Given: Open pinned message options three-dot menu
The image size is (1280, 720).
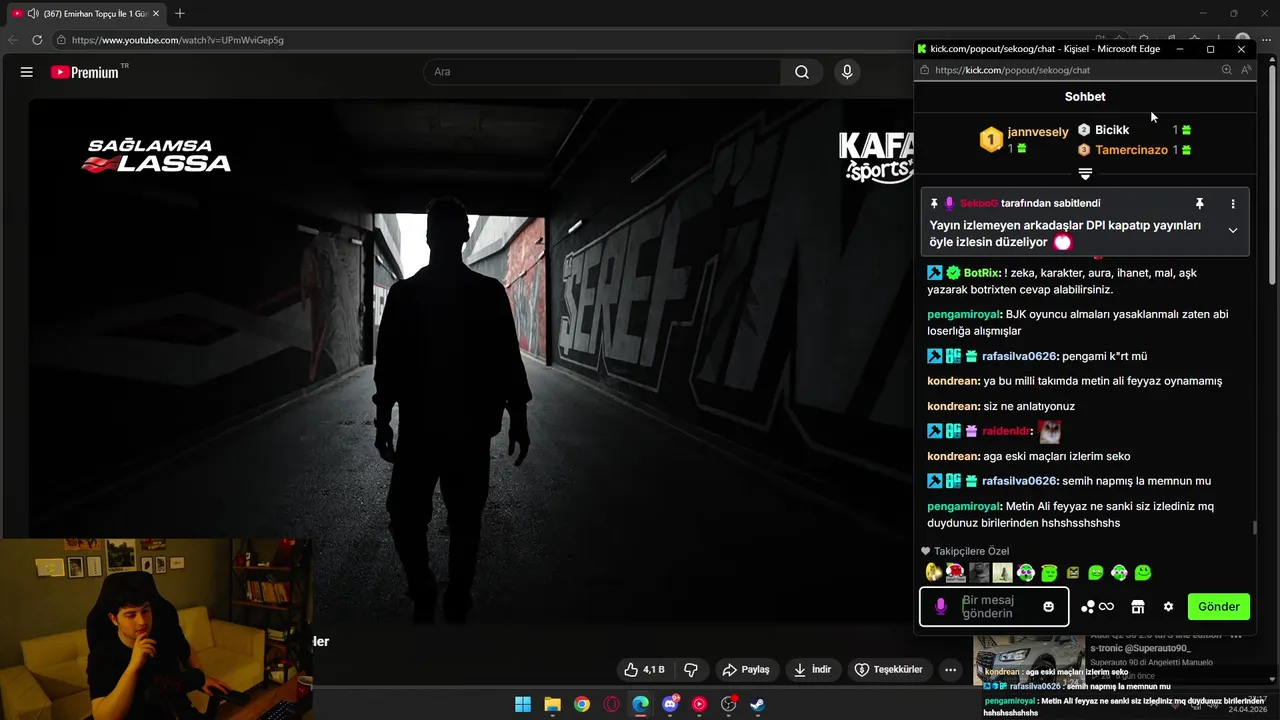Looking at the screenshot, I should (1233, 203).
